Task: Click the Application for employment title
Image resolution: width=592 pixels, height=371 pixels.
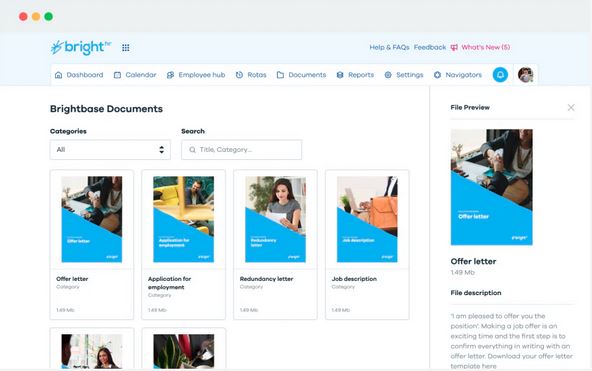Action: click(170, 283)
